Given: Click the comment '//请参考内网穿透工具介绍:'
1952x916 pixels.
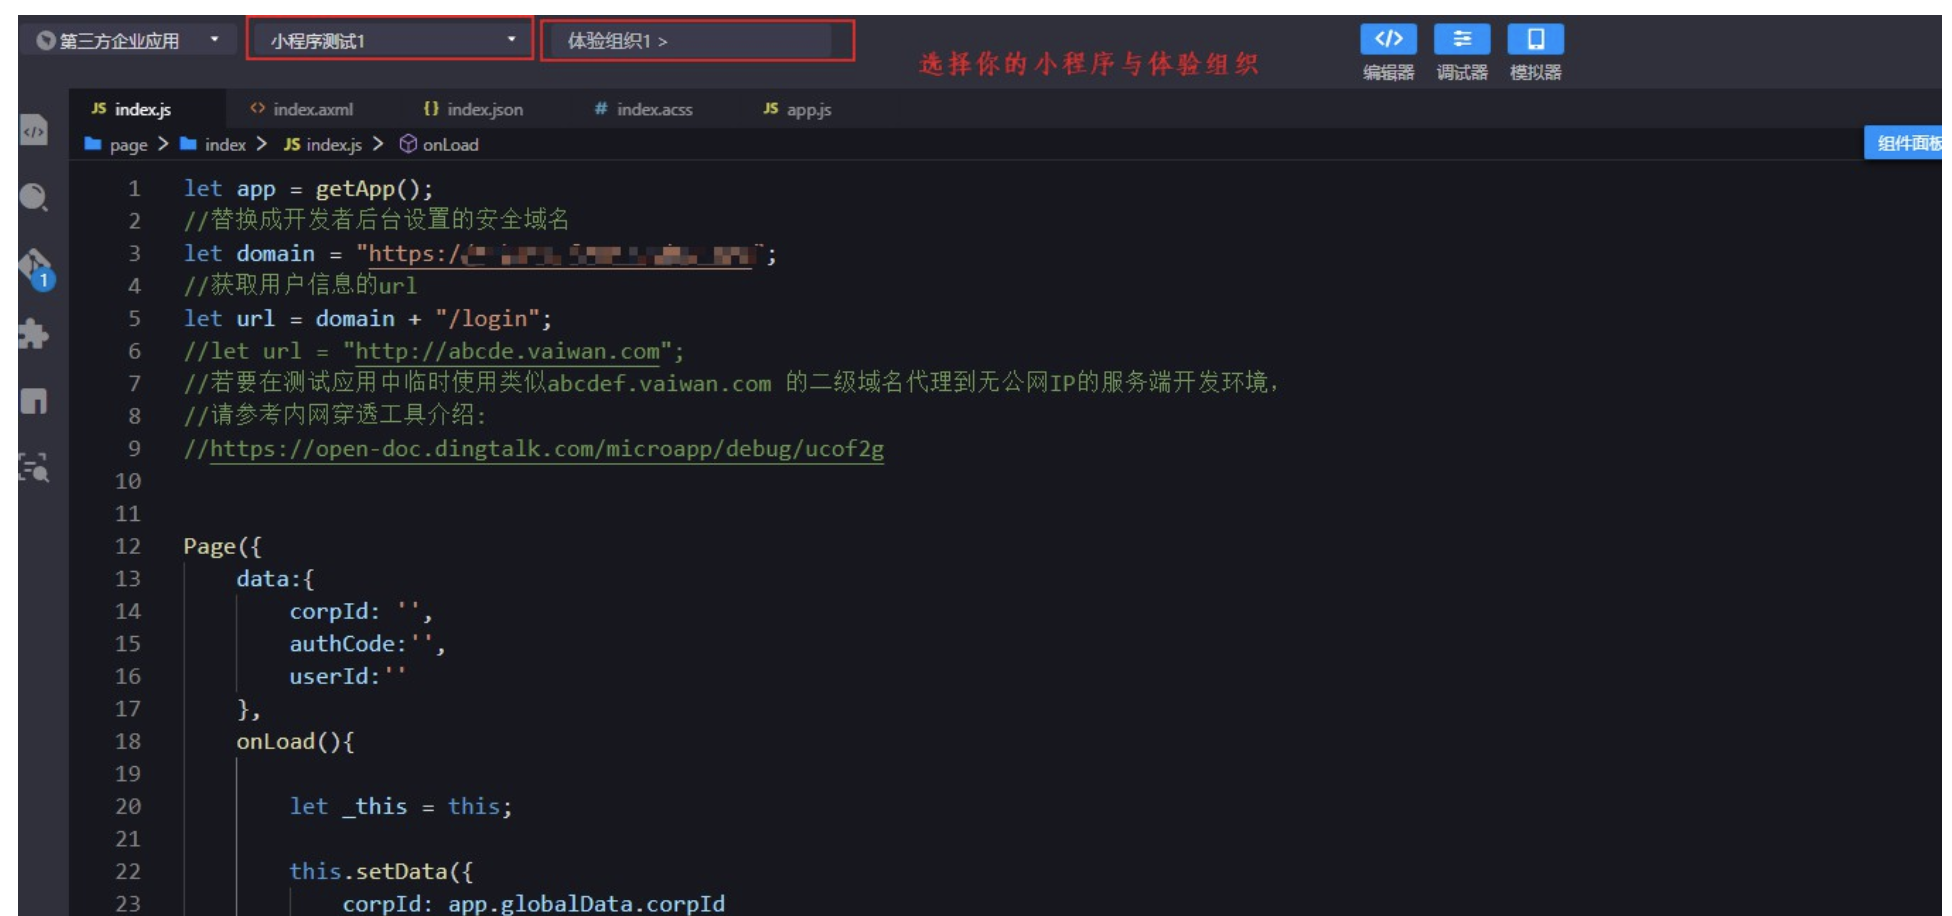Looking at the screenshot, I should pos(335,415).
